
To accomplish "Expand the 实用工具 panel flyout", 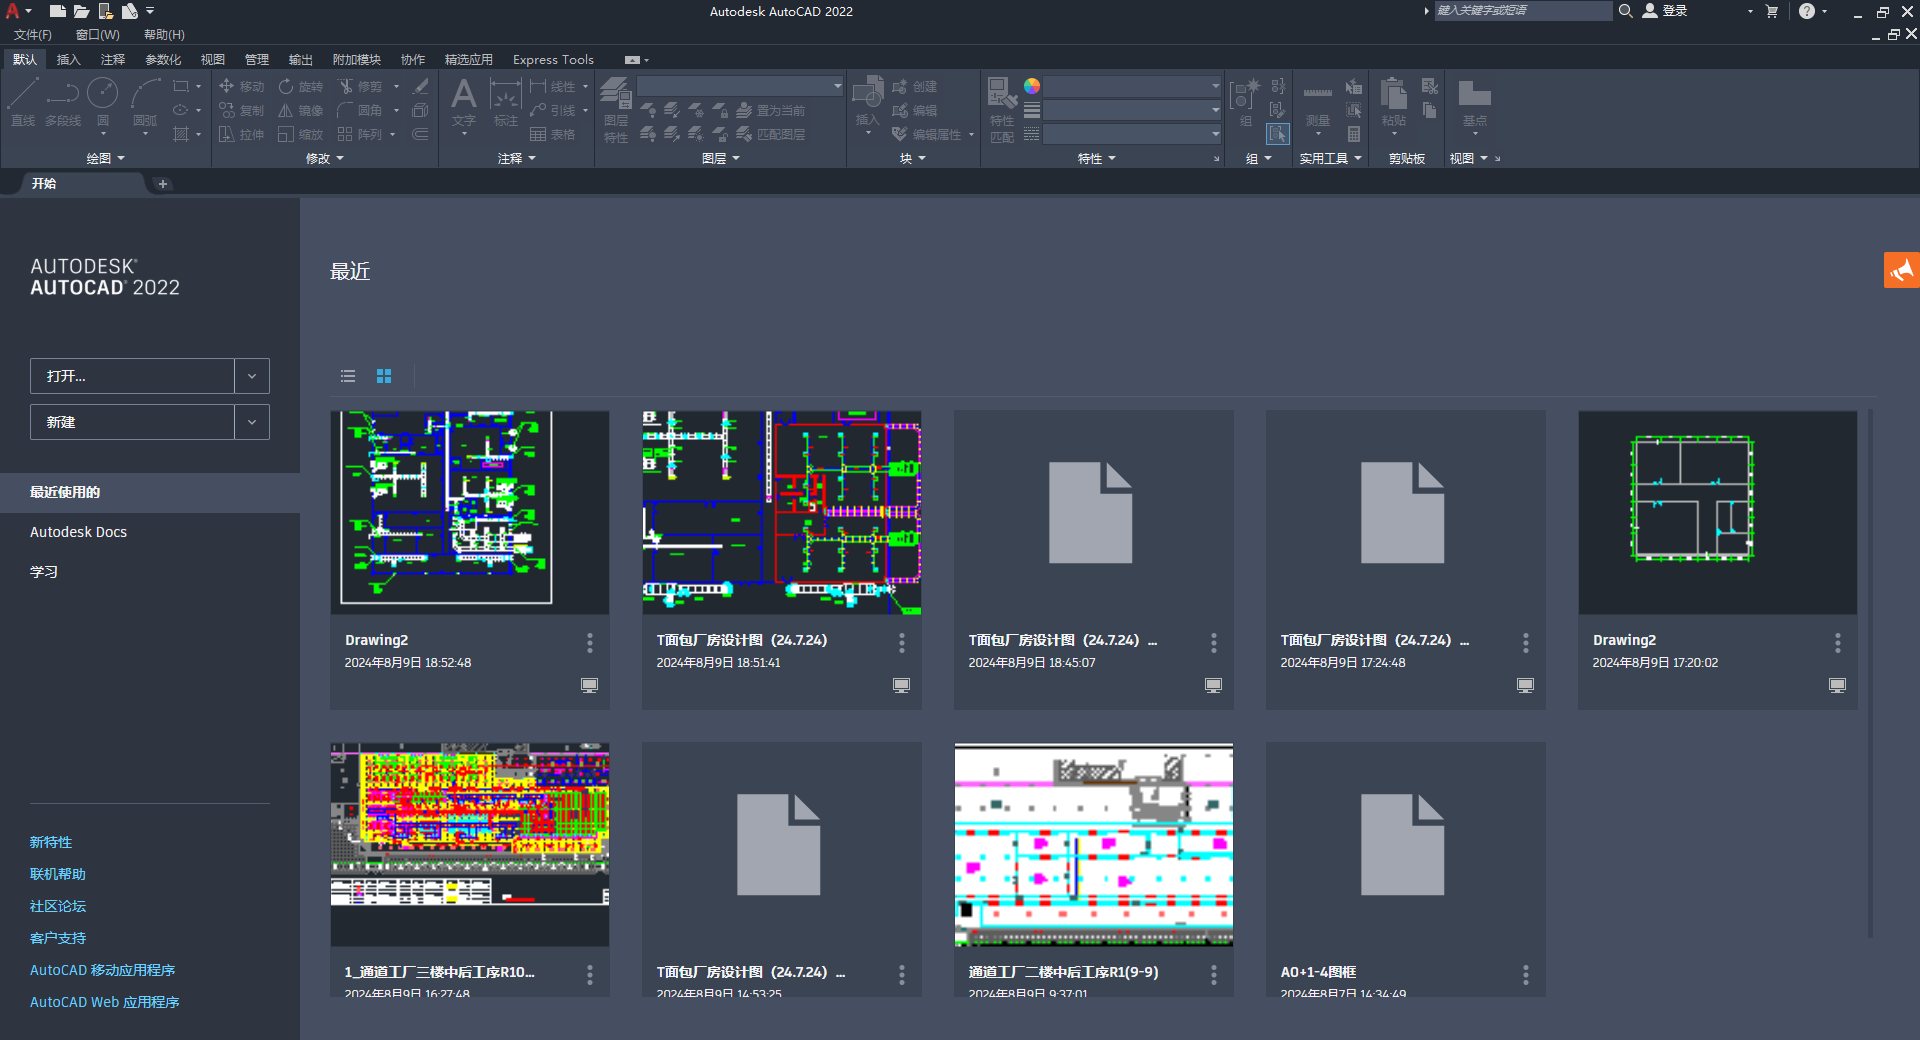I will coord(1330,158).
